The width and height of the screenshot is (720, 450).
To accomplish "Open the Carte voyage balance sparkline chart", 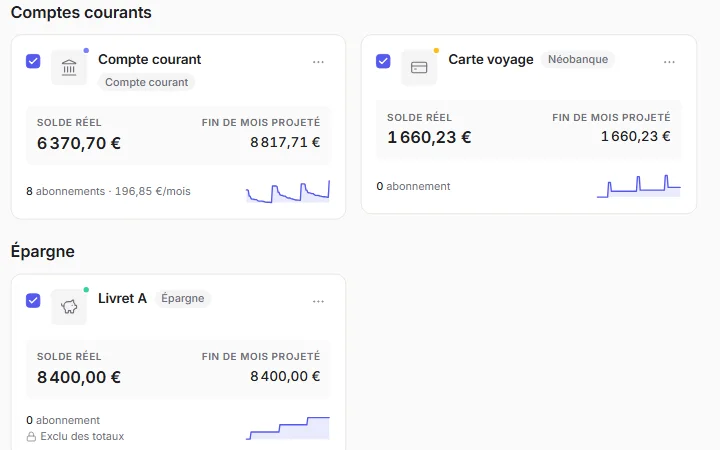I will click(639, 186).
